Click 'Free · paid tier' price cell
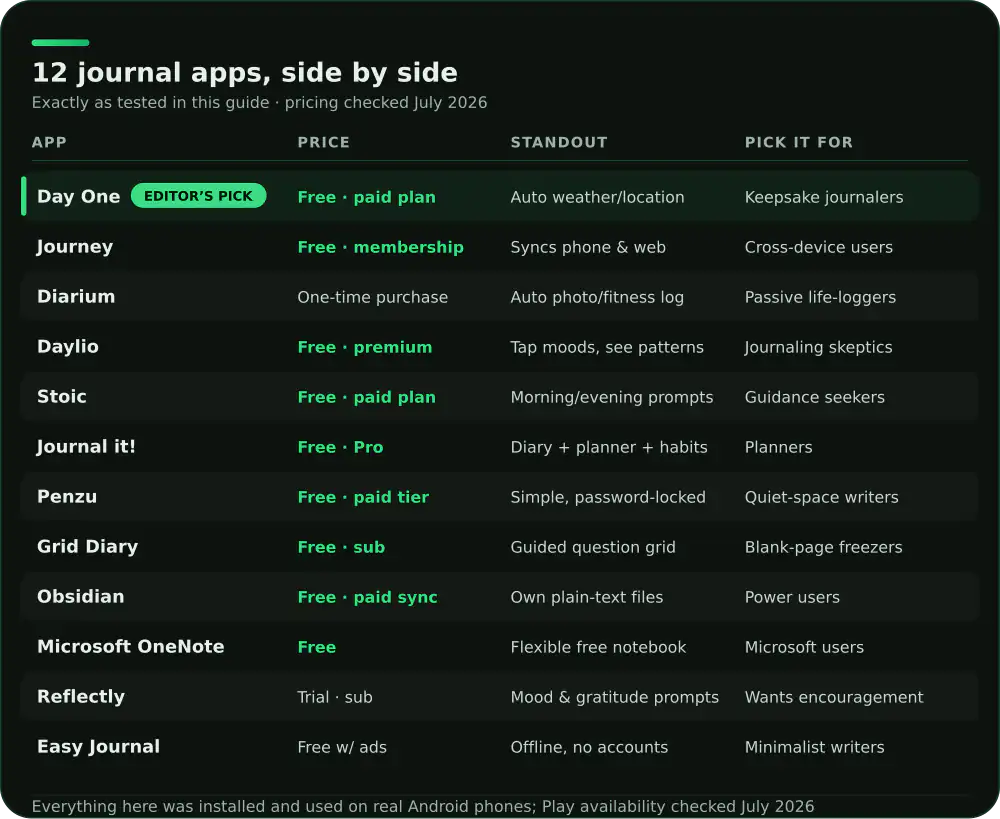Image resolution: width=1000 pixels, height=819 pixels. click(x=364, y=497)
